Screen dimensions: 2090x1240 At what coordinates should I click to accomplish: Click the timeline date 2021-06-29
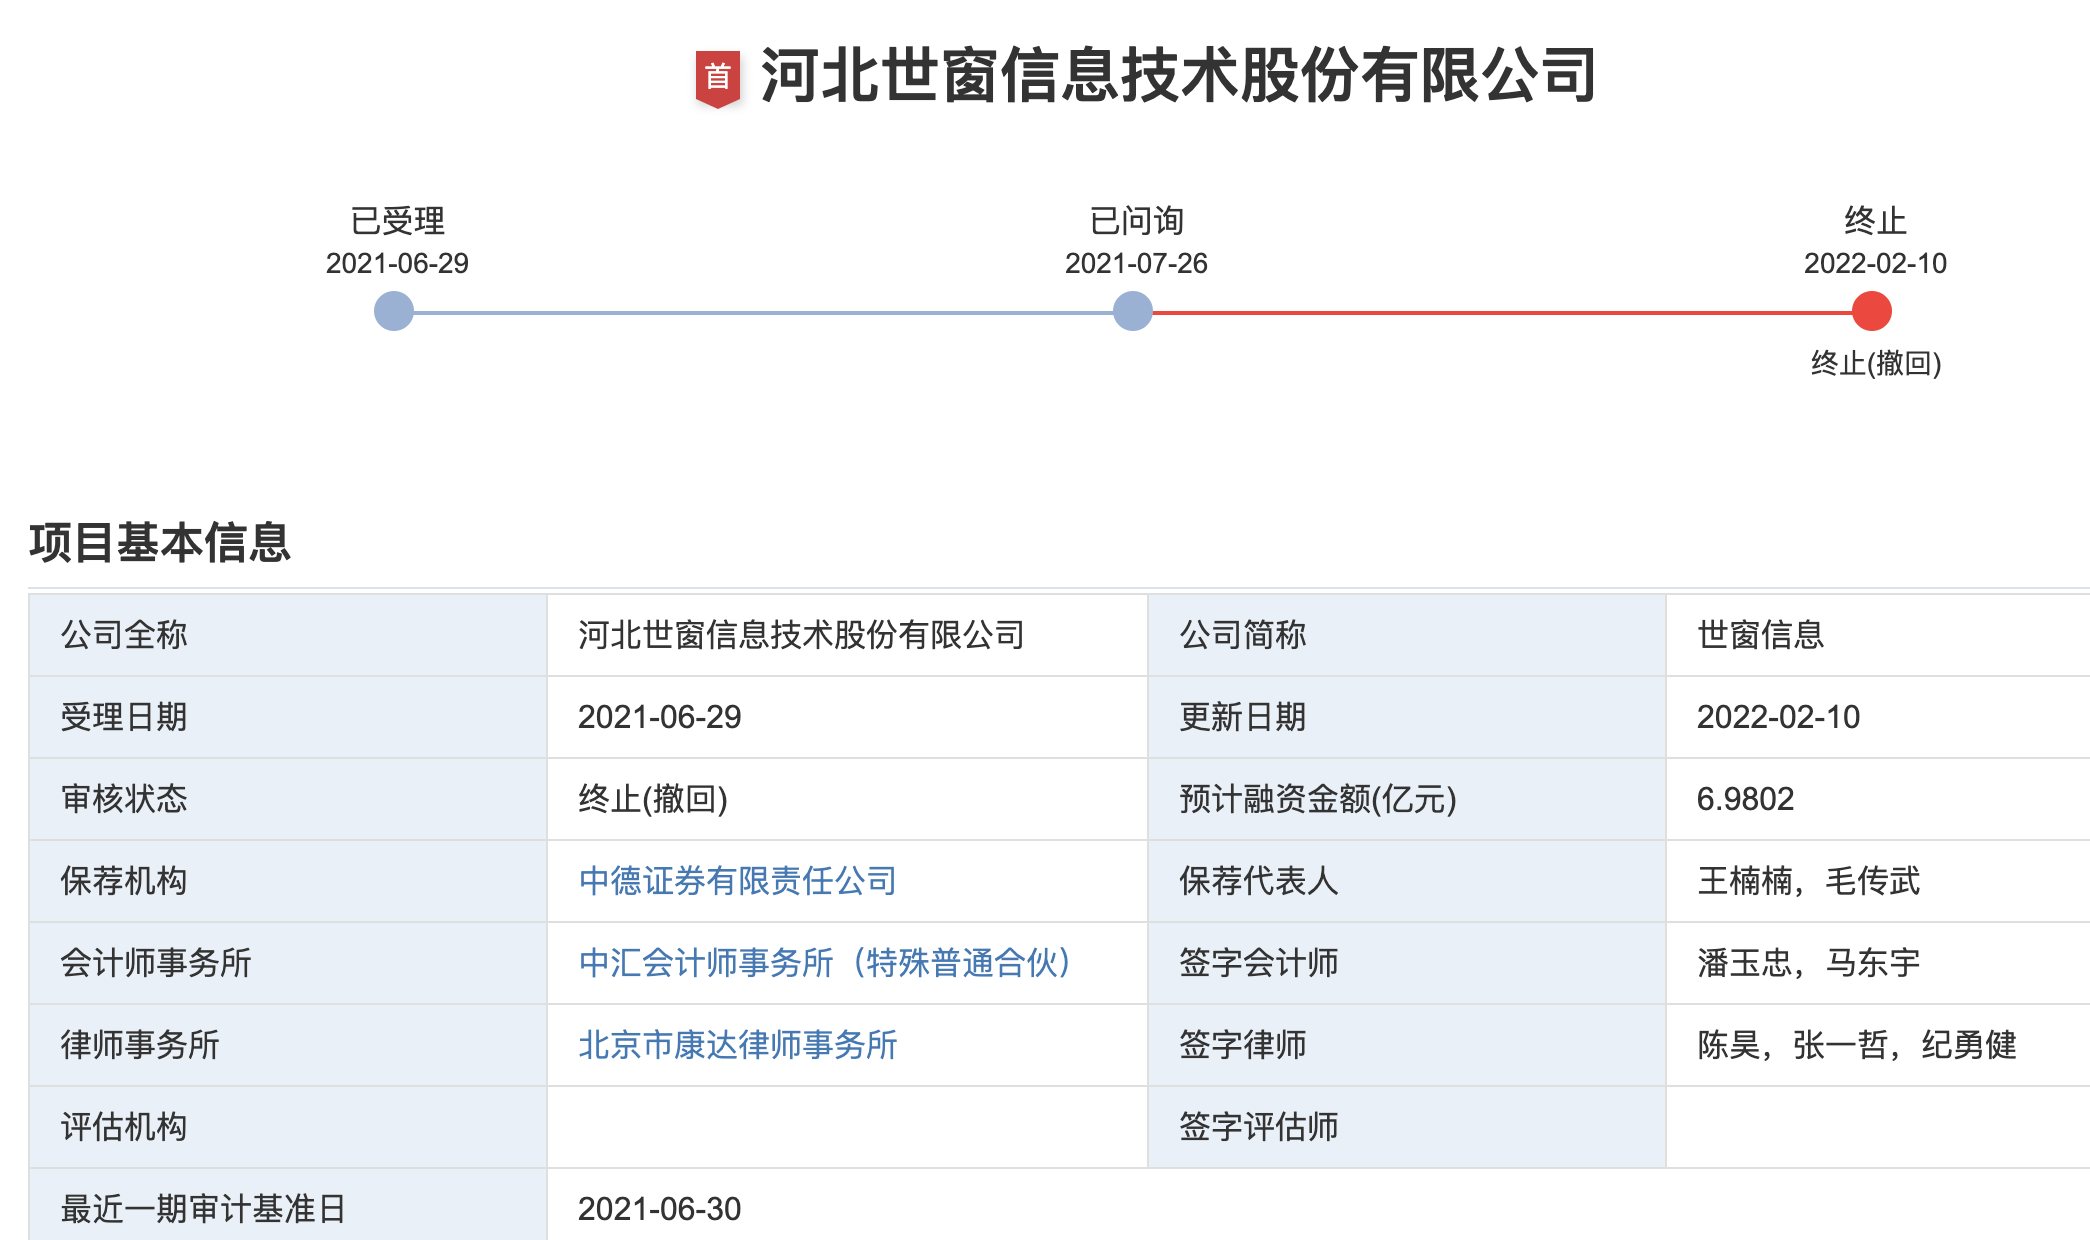click(397, 264)
